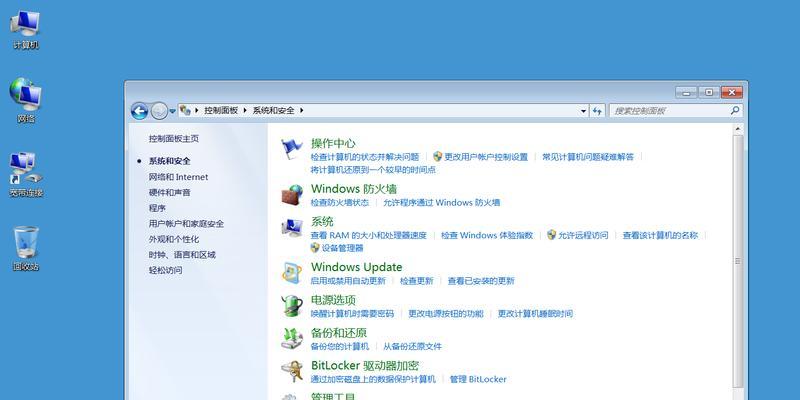Click 查看该计算机的名称 link
800x400 pixels.
click(660, 235)
